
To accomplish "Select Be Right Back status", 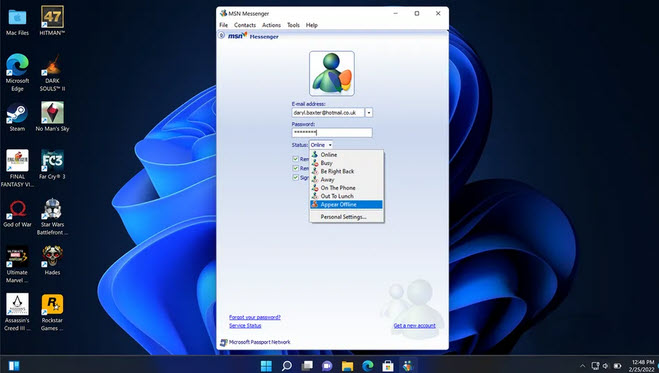I will coord(346,171).
